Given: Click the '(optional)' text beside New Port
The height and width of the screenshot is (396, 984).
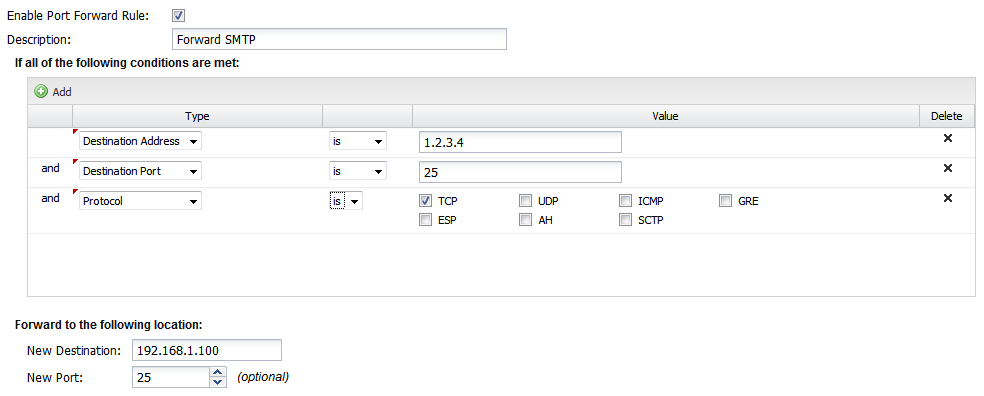Looking at the screenshot, I should (263, 377).
